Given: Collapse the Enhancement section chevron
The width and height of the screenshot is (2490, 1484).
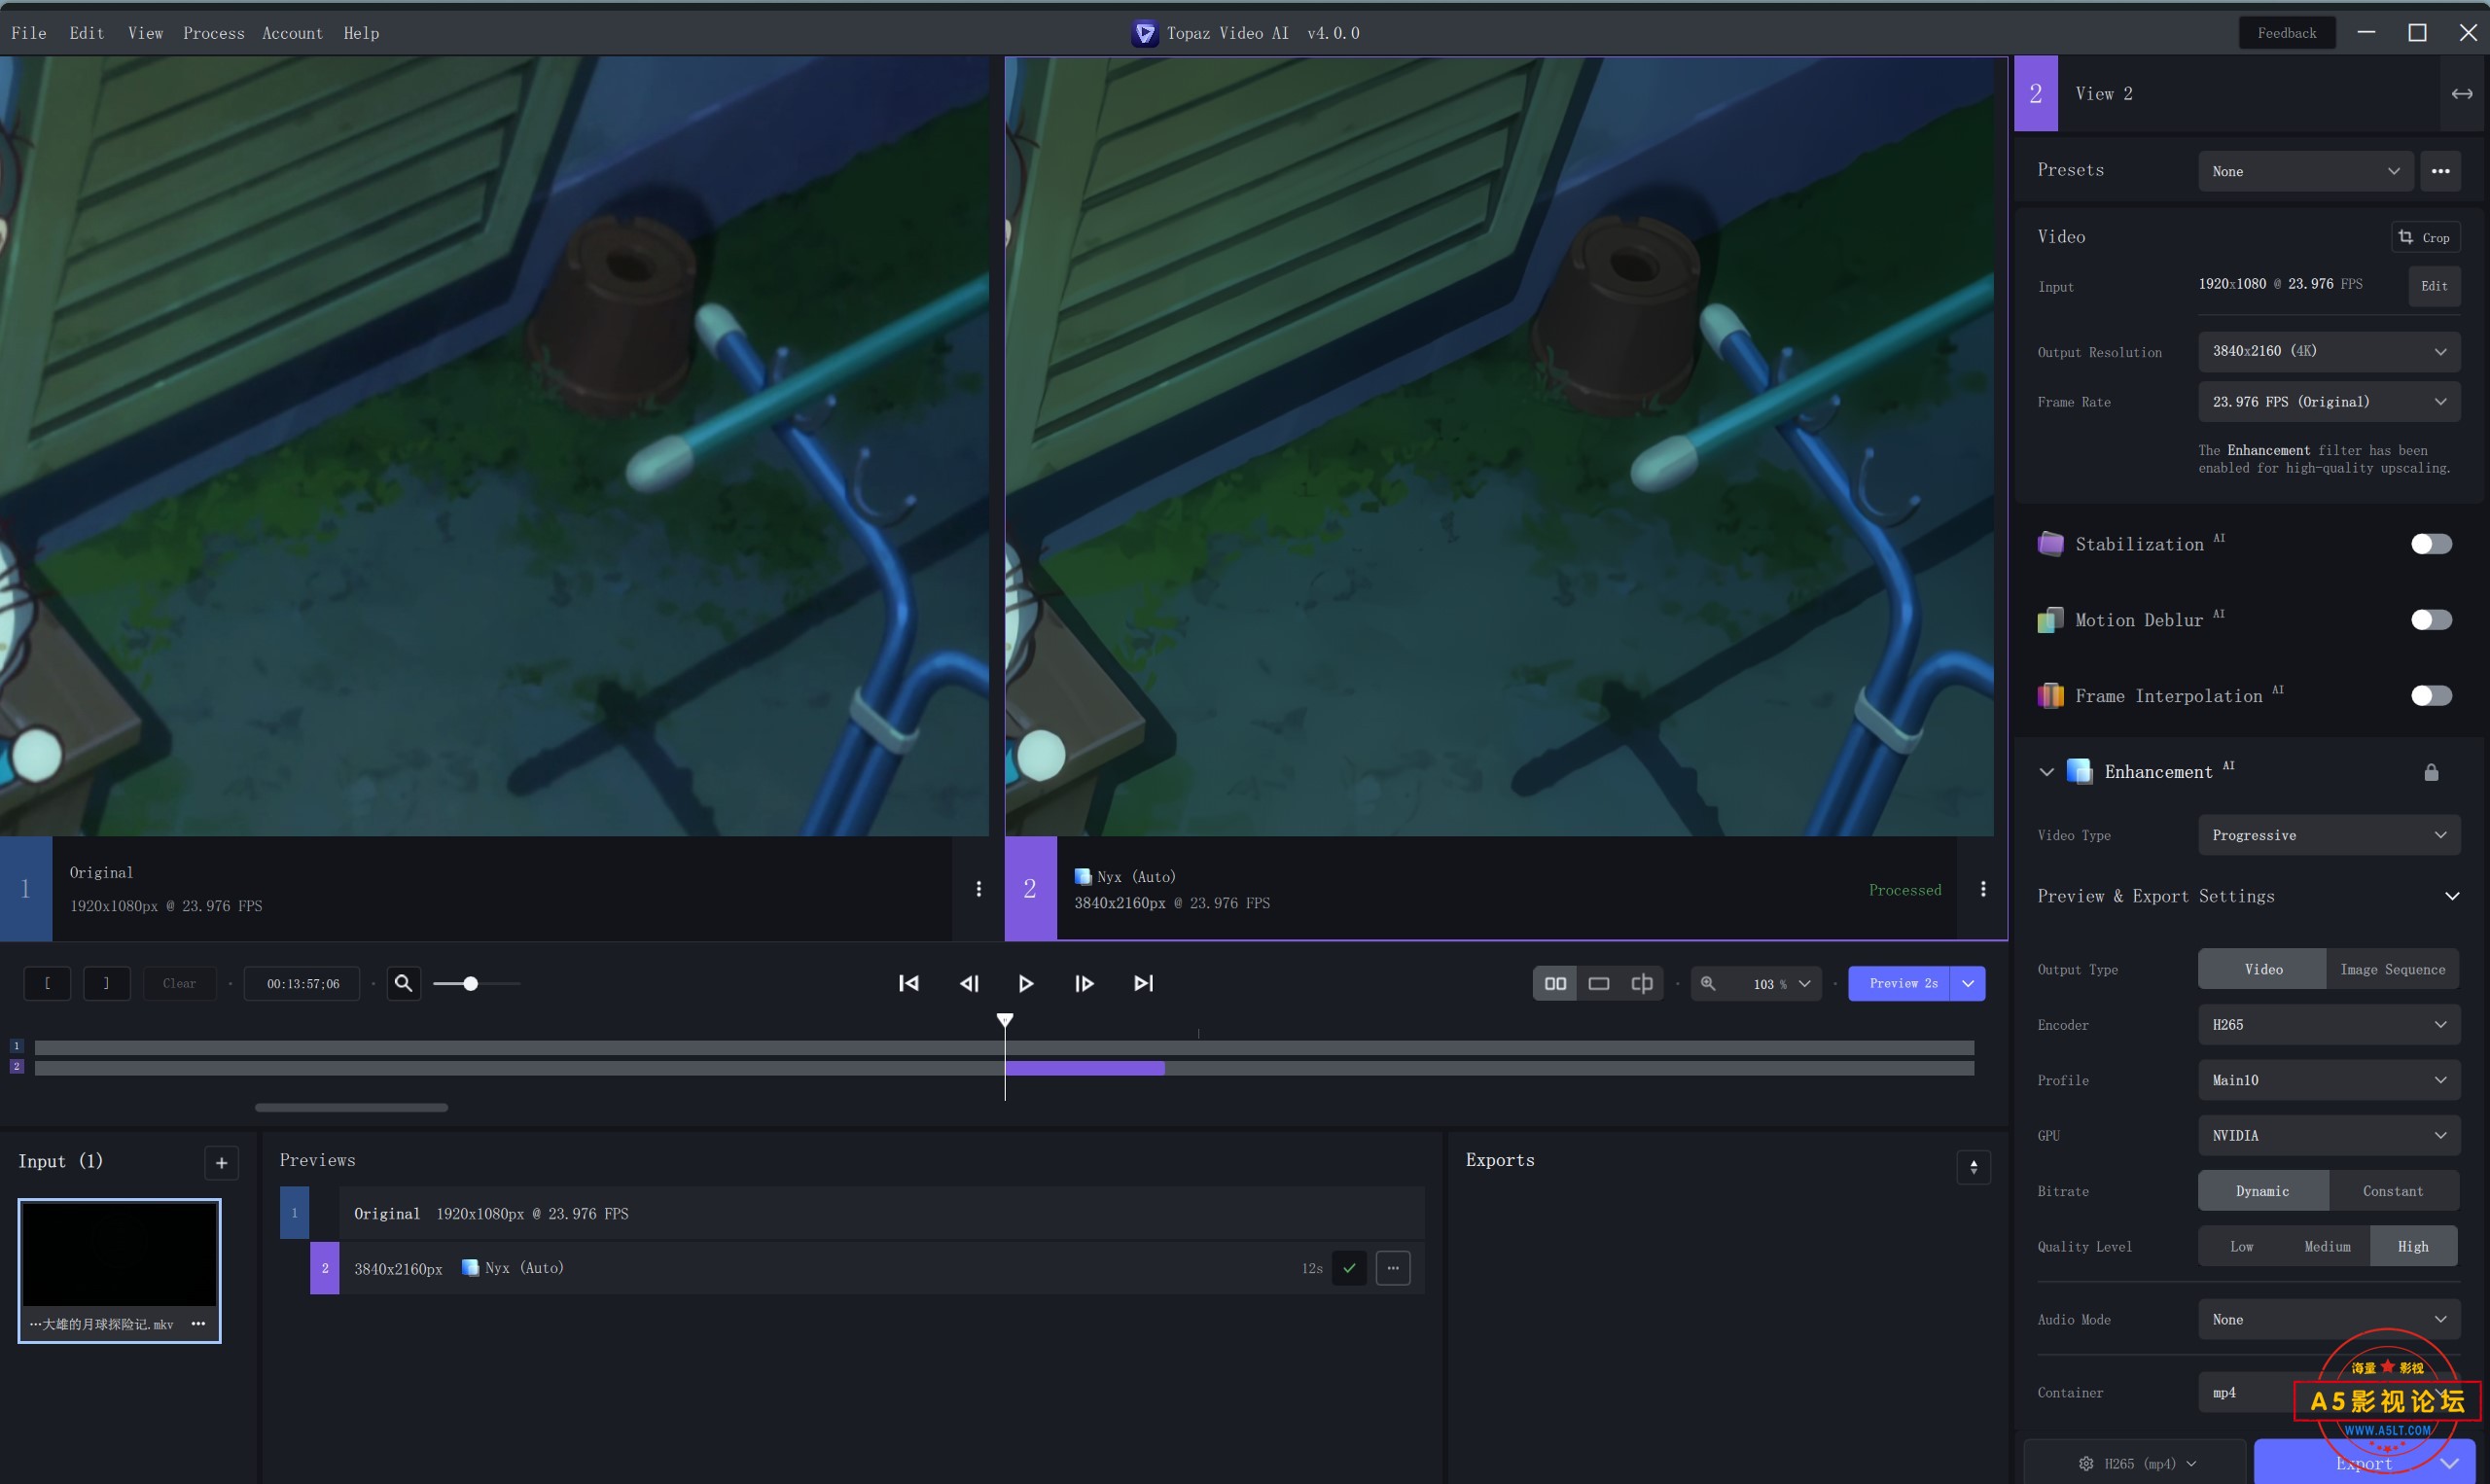Looking at the screenshot, I should point(2046,772).
